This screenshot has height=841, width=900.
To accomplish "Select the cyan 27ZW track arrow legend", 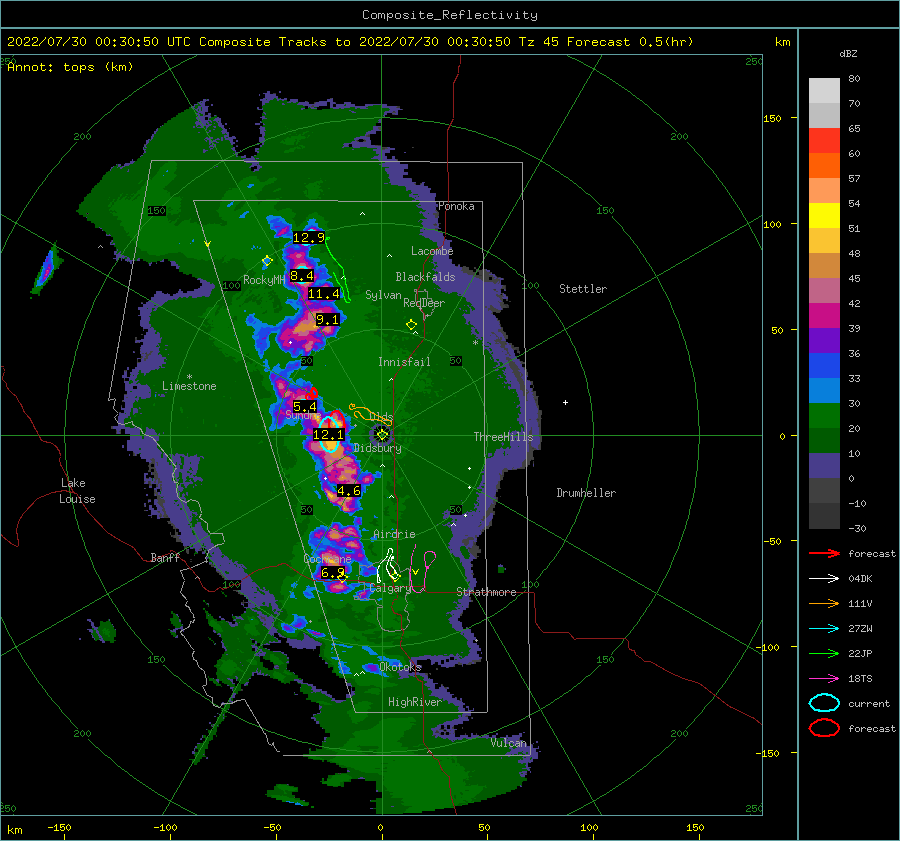I will click(x=824, y=629).
